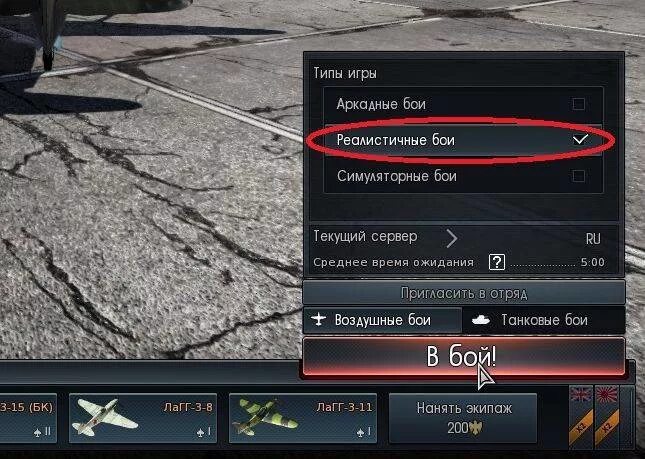Enable the Симуляторные бои checkbox
The height and width of the screenshot is (459, 645).
tap(579, 176)
